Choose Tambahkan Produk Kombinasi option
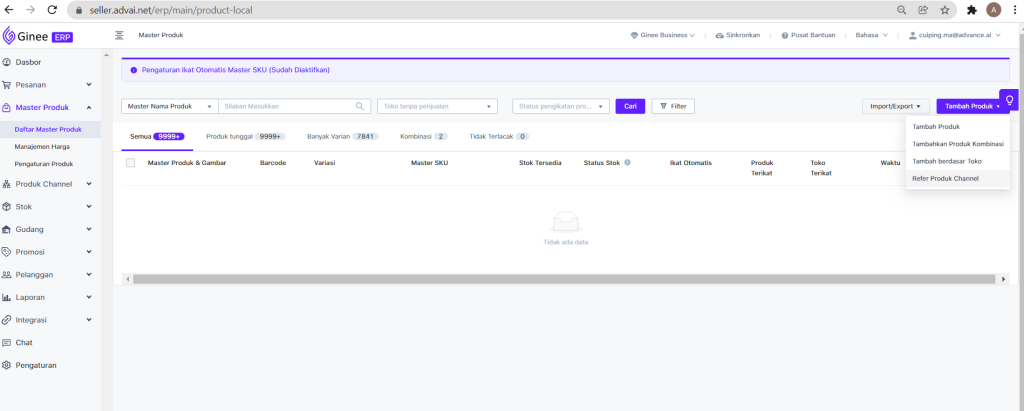This screenshot has width=1024, height=411. pyautogui.click(x=957, y=144)
